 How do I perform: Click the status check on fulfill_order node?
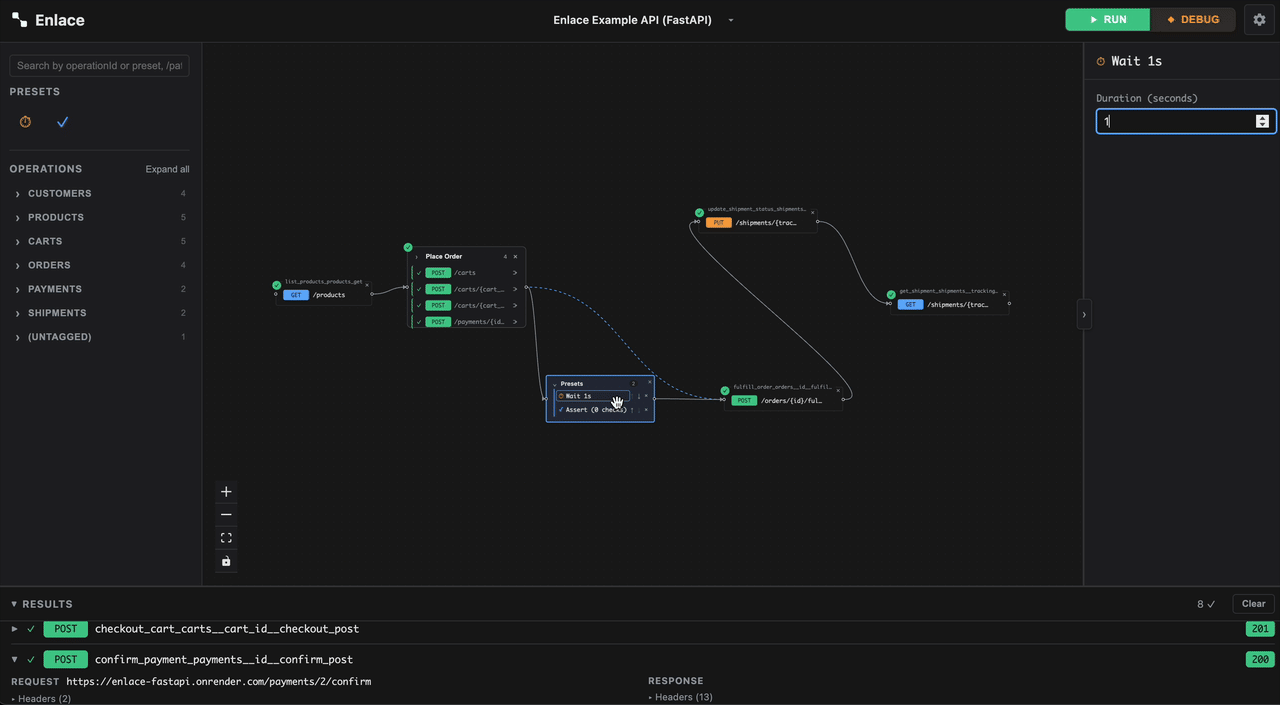pos(725,391)
